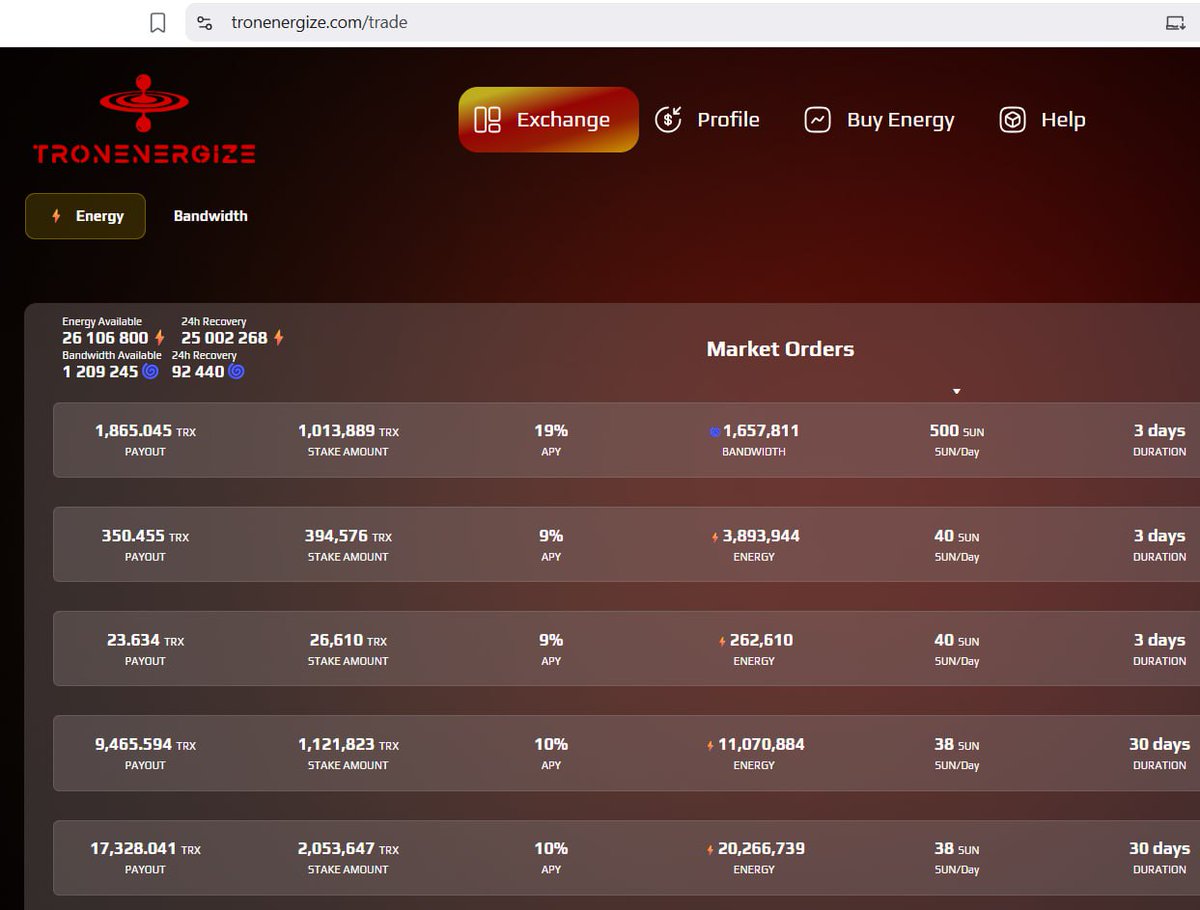Select order with 23.634 TRX payout
The image size is (1200, 910).
pos(626,648)
